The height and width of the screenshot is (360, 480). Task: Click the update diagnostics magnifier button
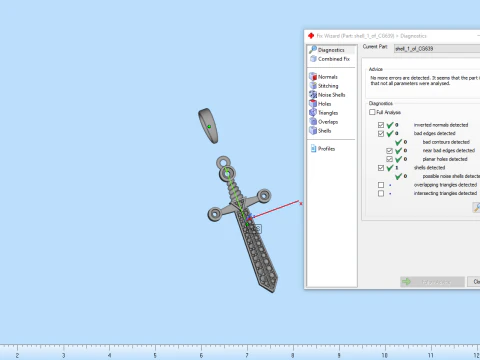[476, 207]
